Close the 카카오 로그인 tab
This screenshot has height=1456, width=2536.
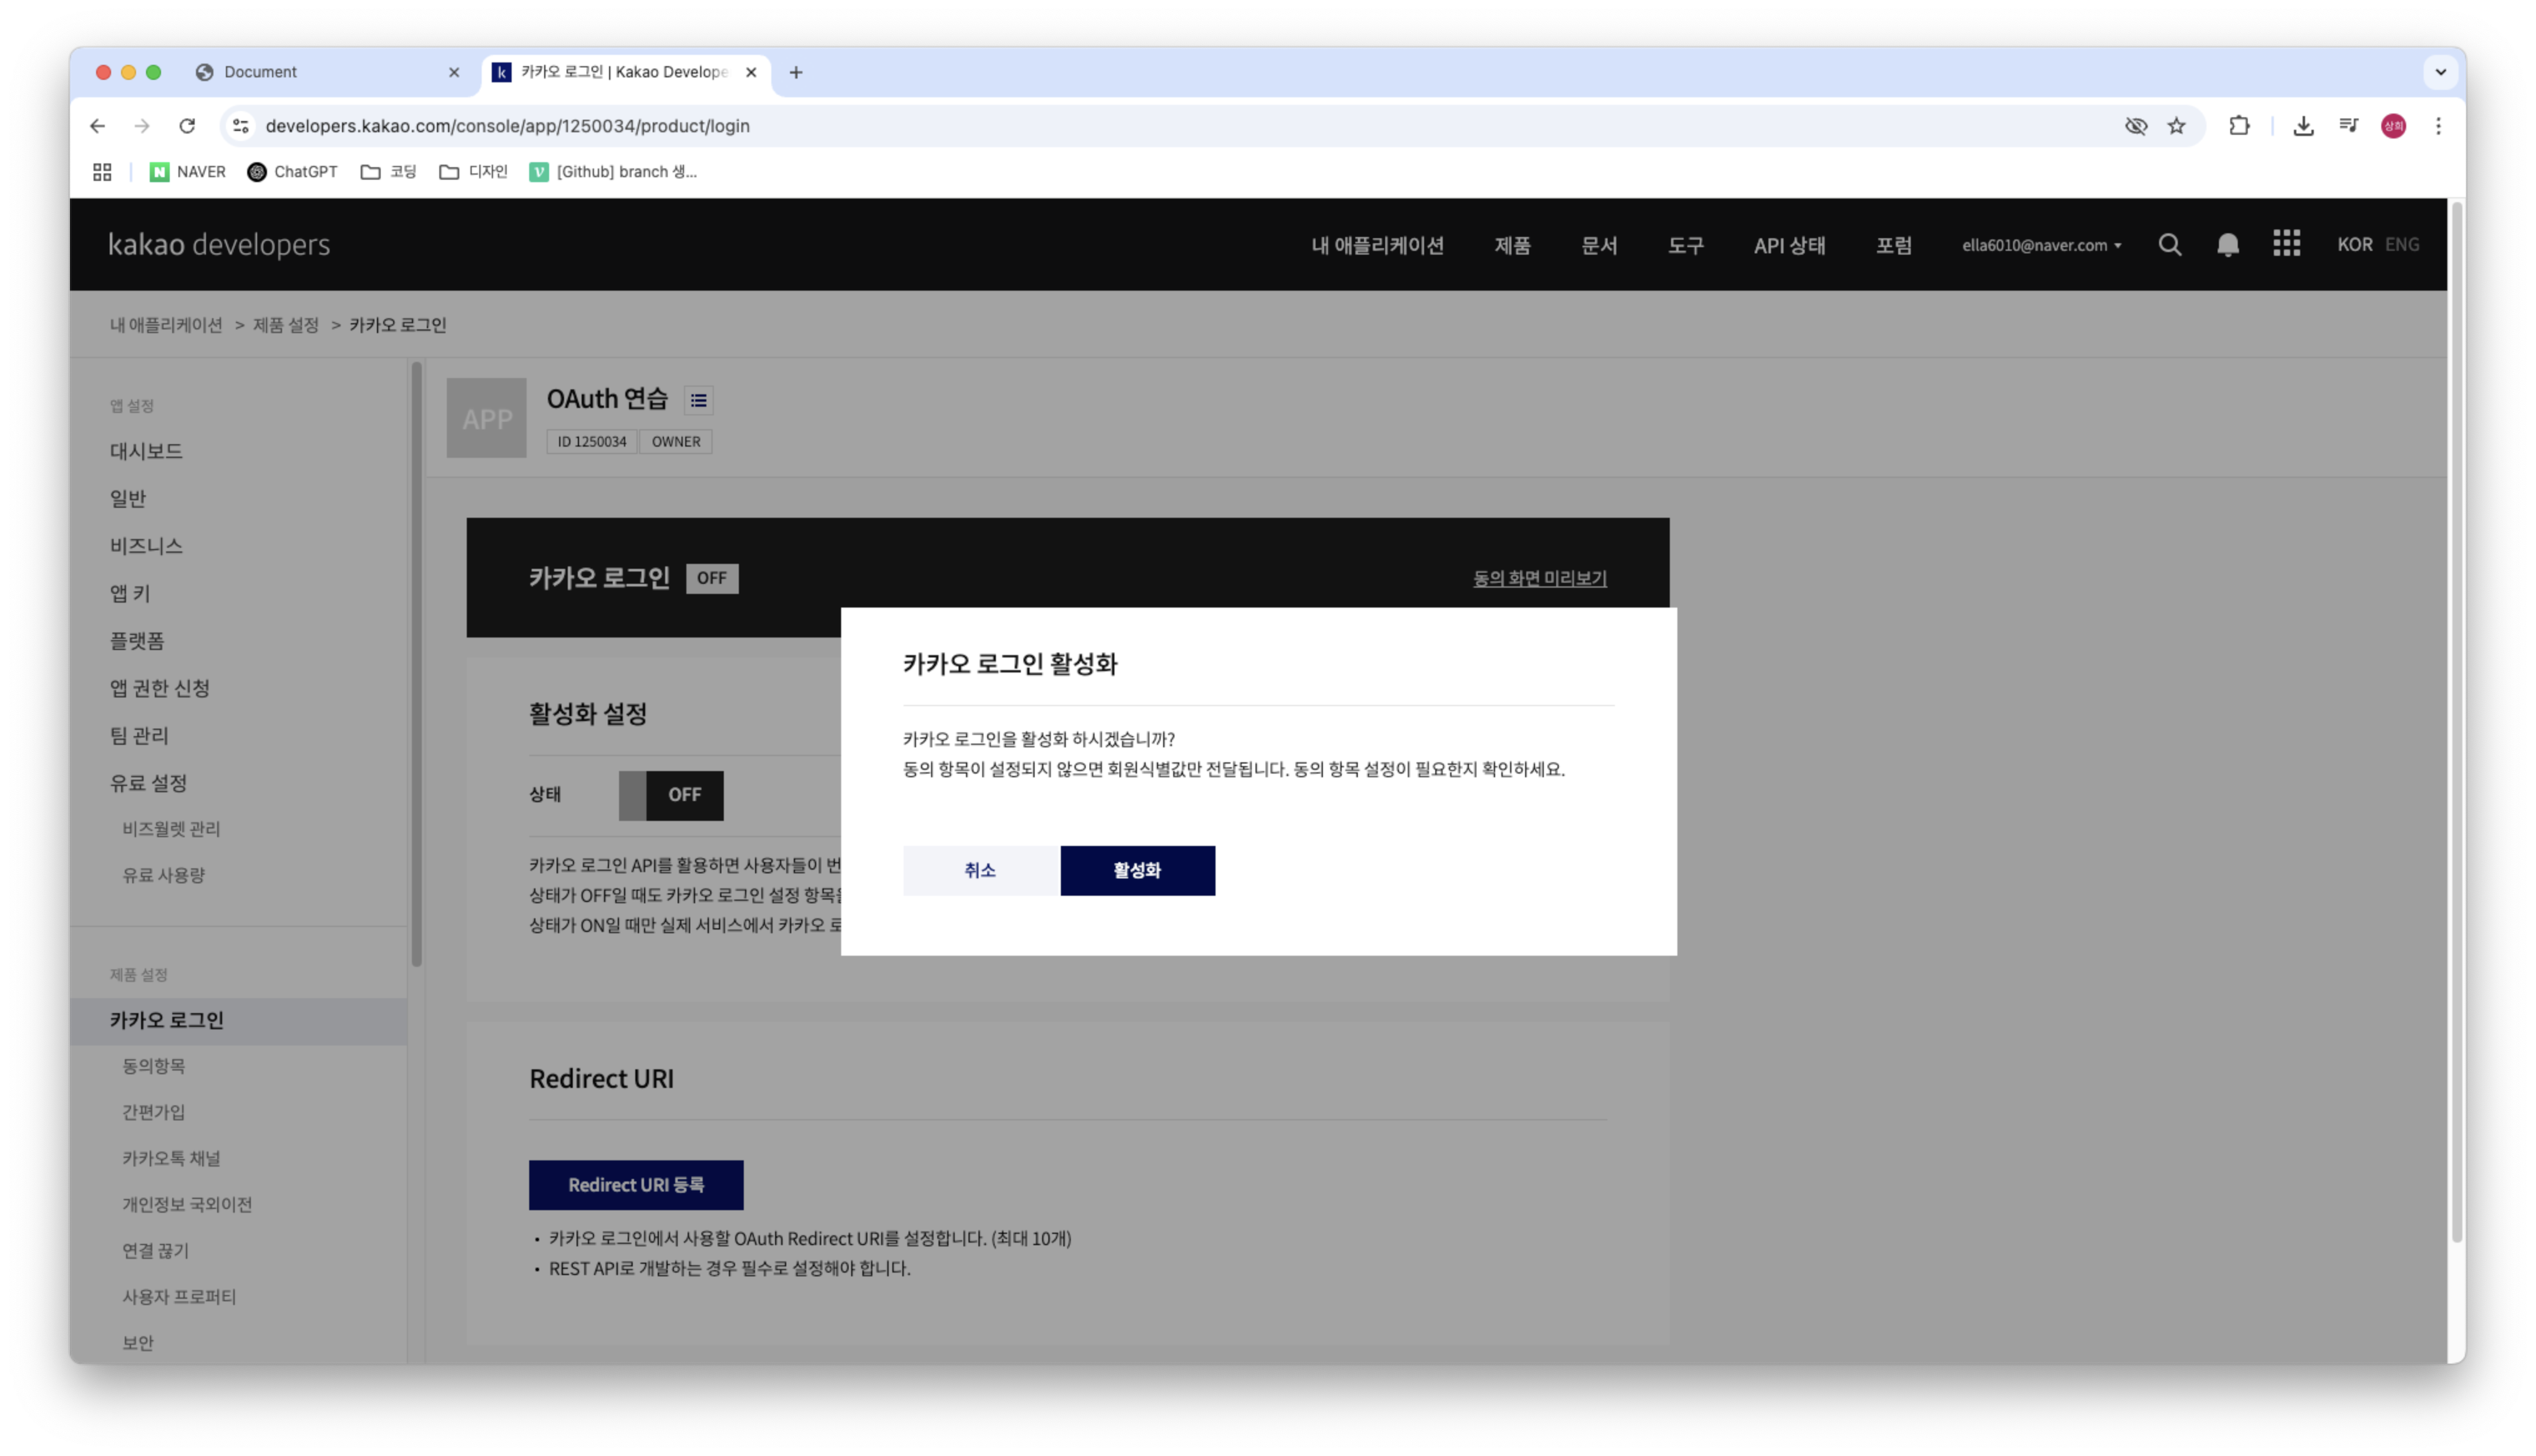[x=751, y=72]
